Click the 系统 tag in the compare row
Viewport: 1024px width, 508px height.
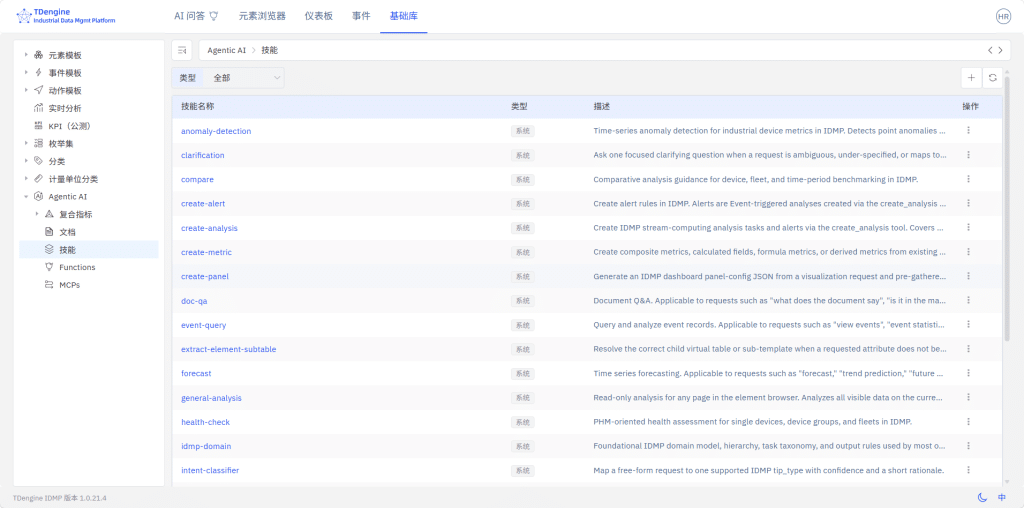(522, 180)
